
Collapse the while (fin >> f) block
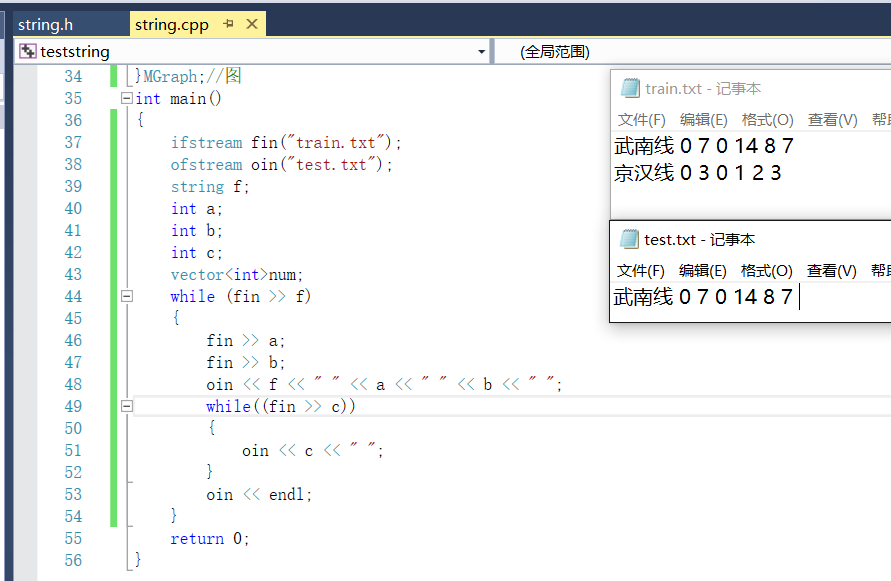pos(127,296)
